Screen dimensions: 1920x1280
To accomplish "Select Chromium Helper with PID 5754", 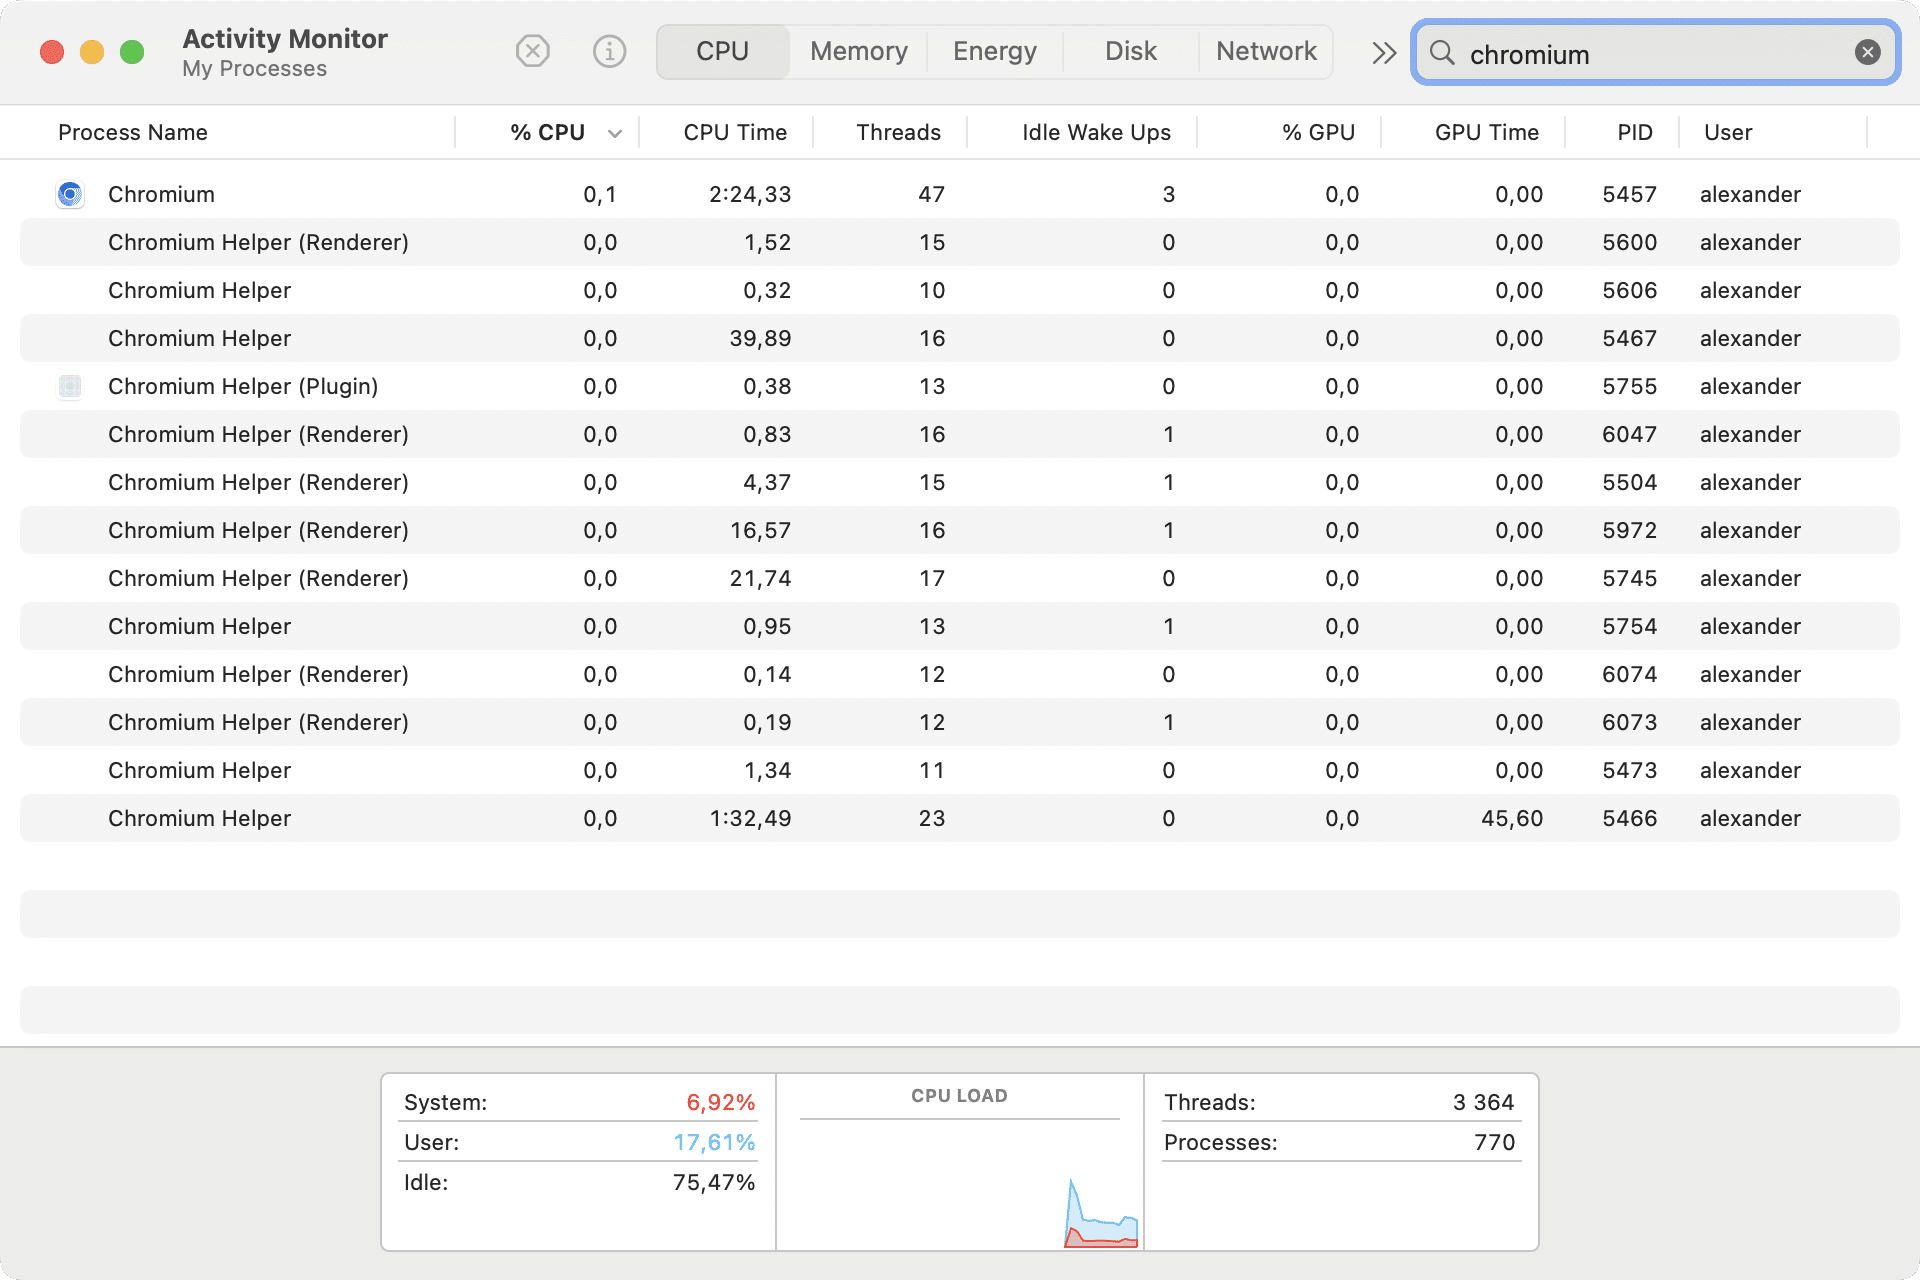I will [x=960, y=626].
